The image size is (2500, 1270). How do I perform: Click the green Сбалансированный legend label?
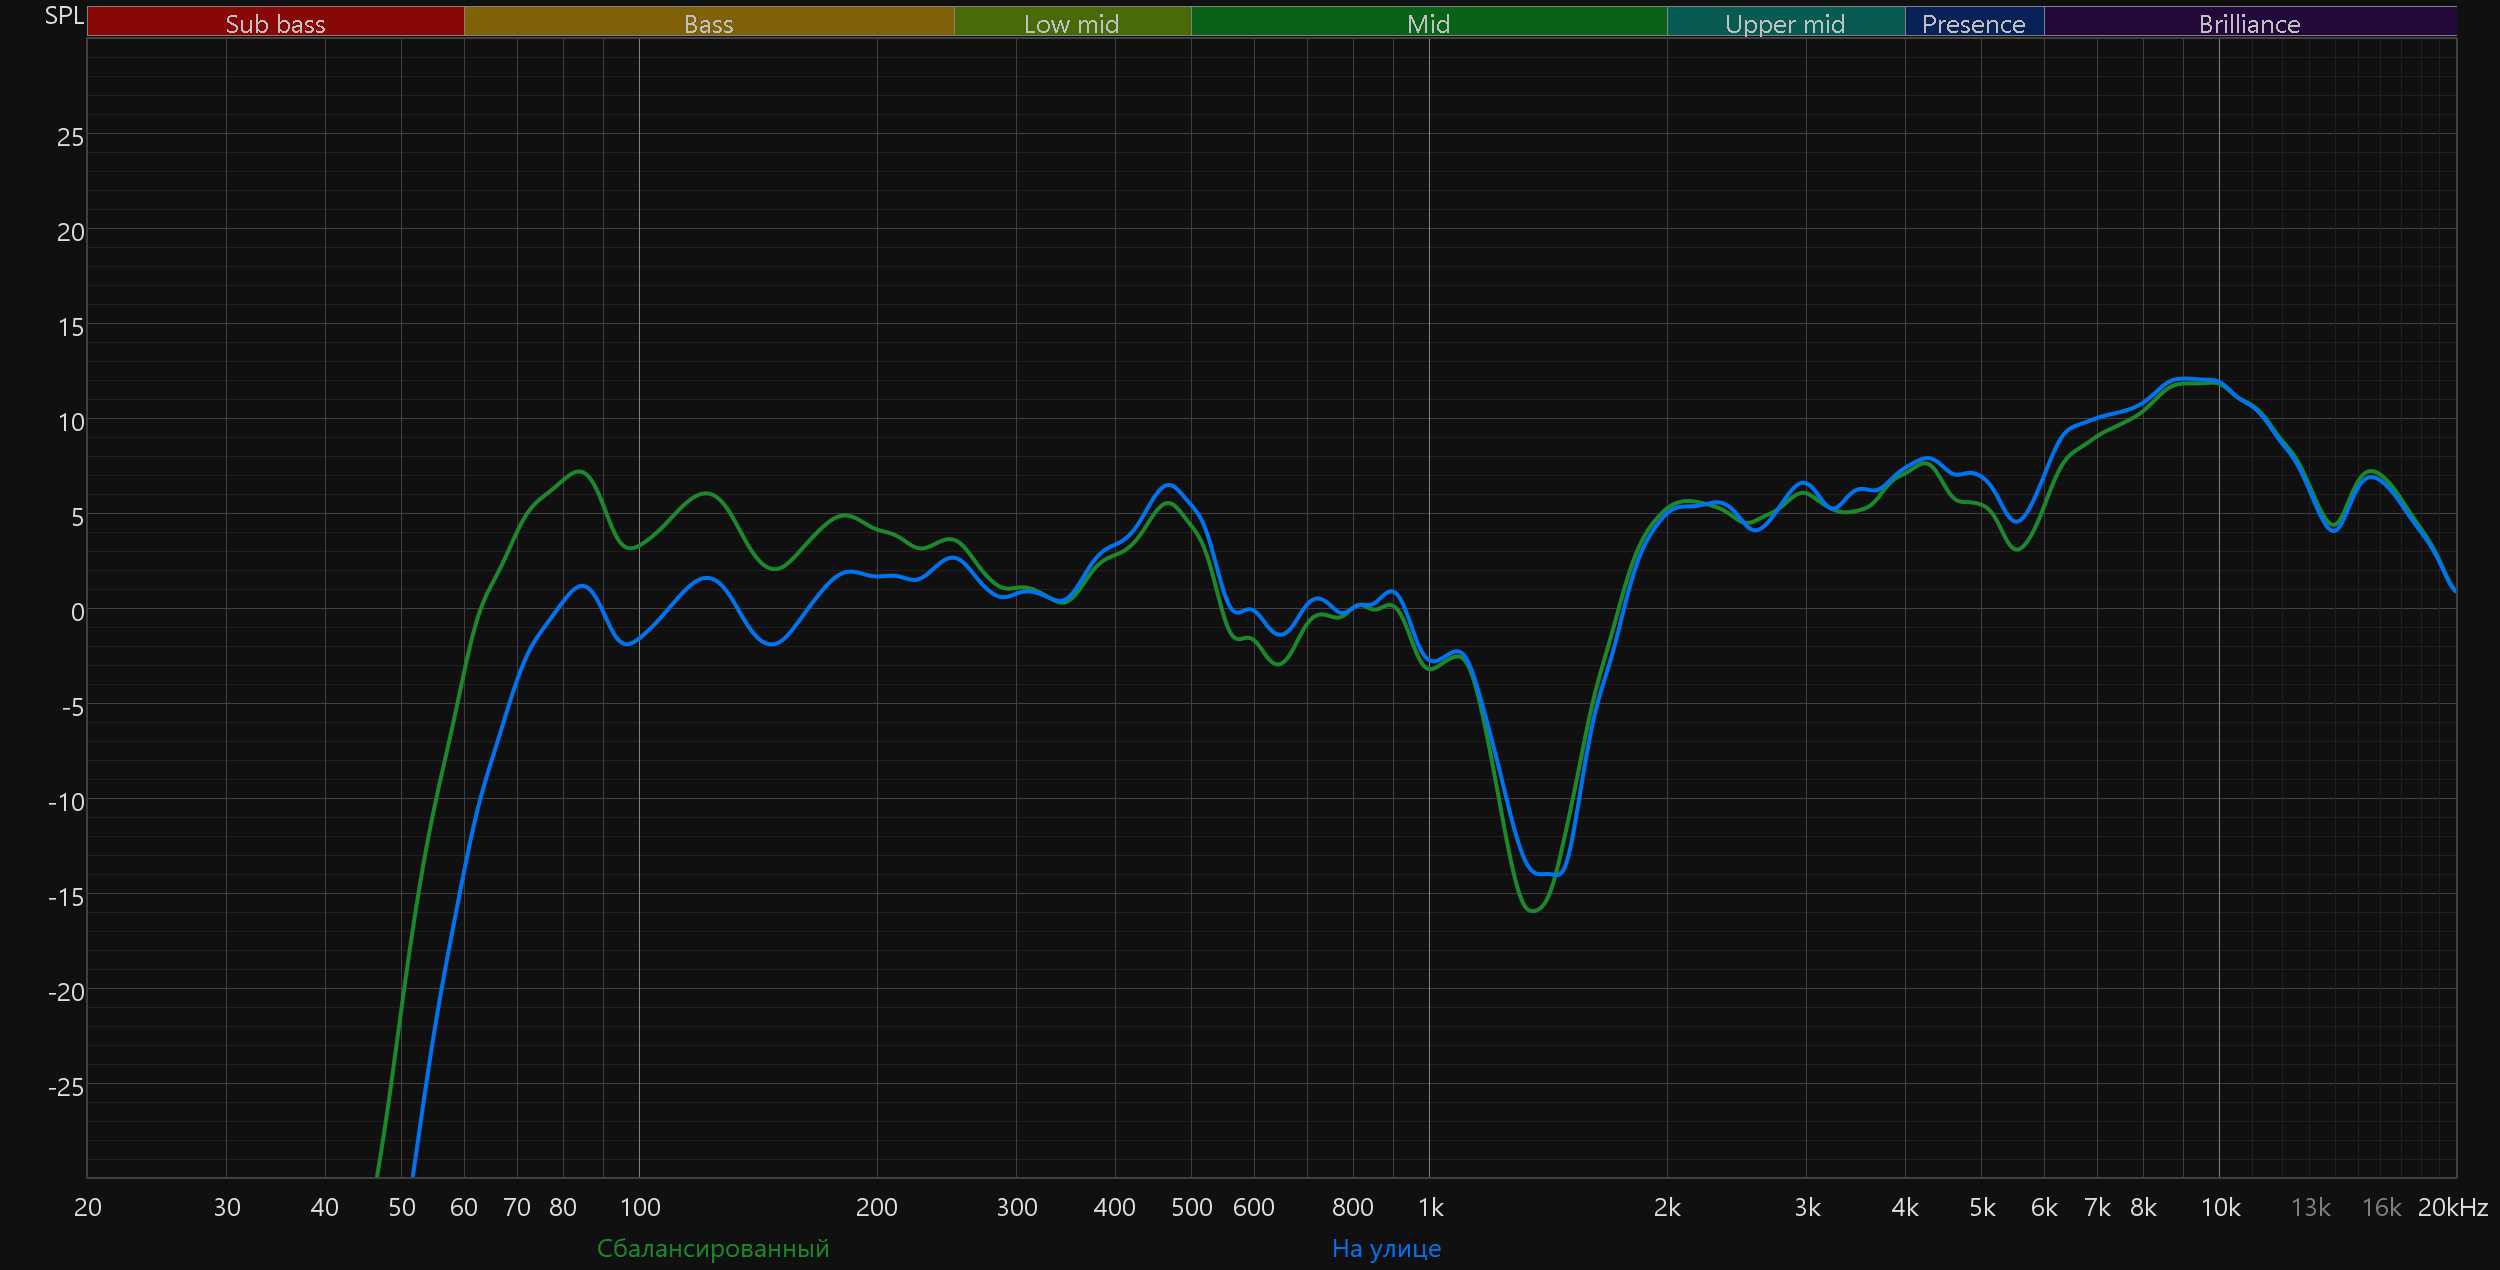click(x=713, y=1248)
